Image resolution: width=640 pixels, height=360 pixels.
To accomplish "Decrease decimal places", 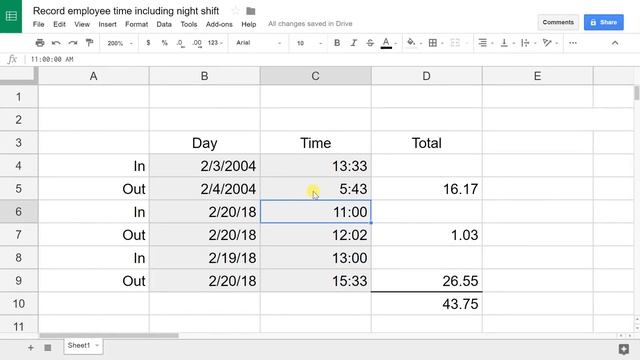I will click(x=180, y=43).
